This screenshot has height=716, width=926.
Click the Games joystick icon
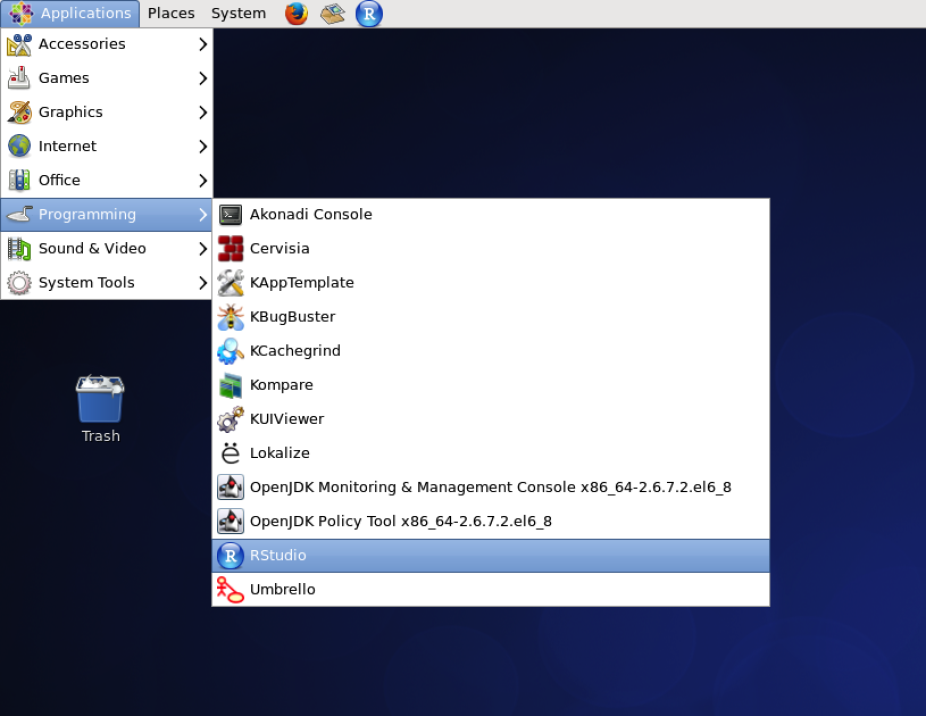pos(19,78)
